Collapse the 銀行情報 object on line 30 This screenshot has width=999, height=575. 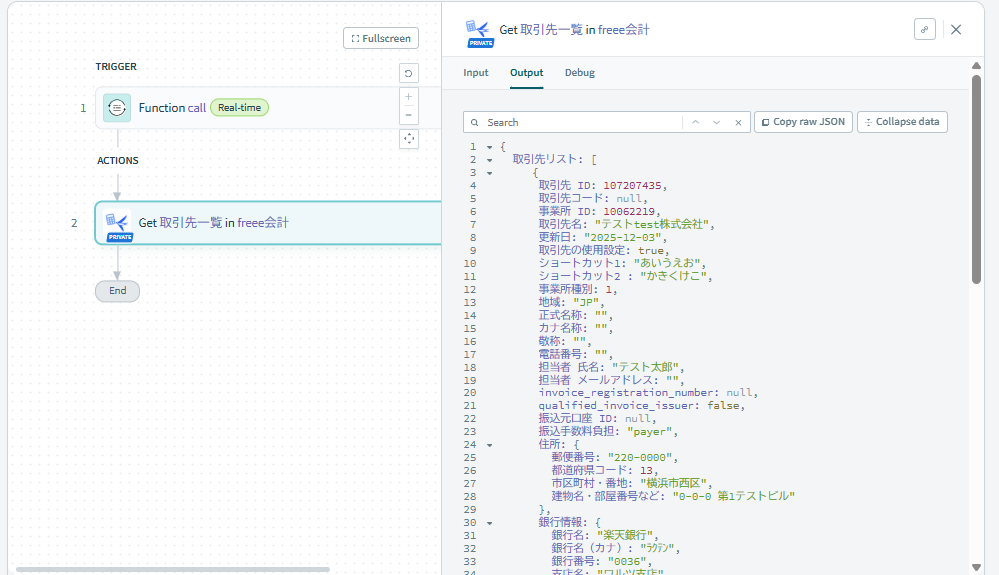pos(489,523)
